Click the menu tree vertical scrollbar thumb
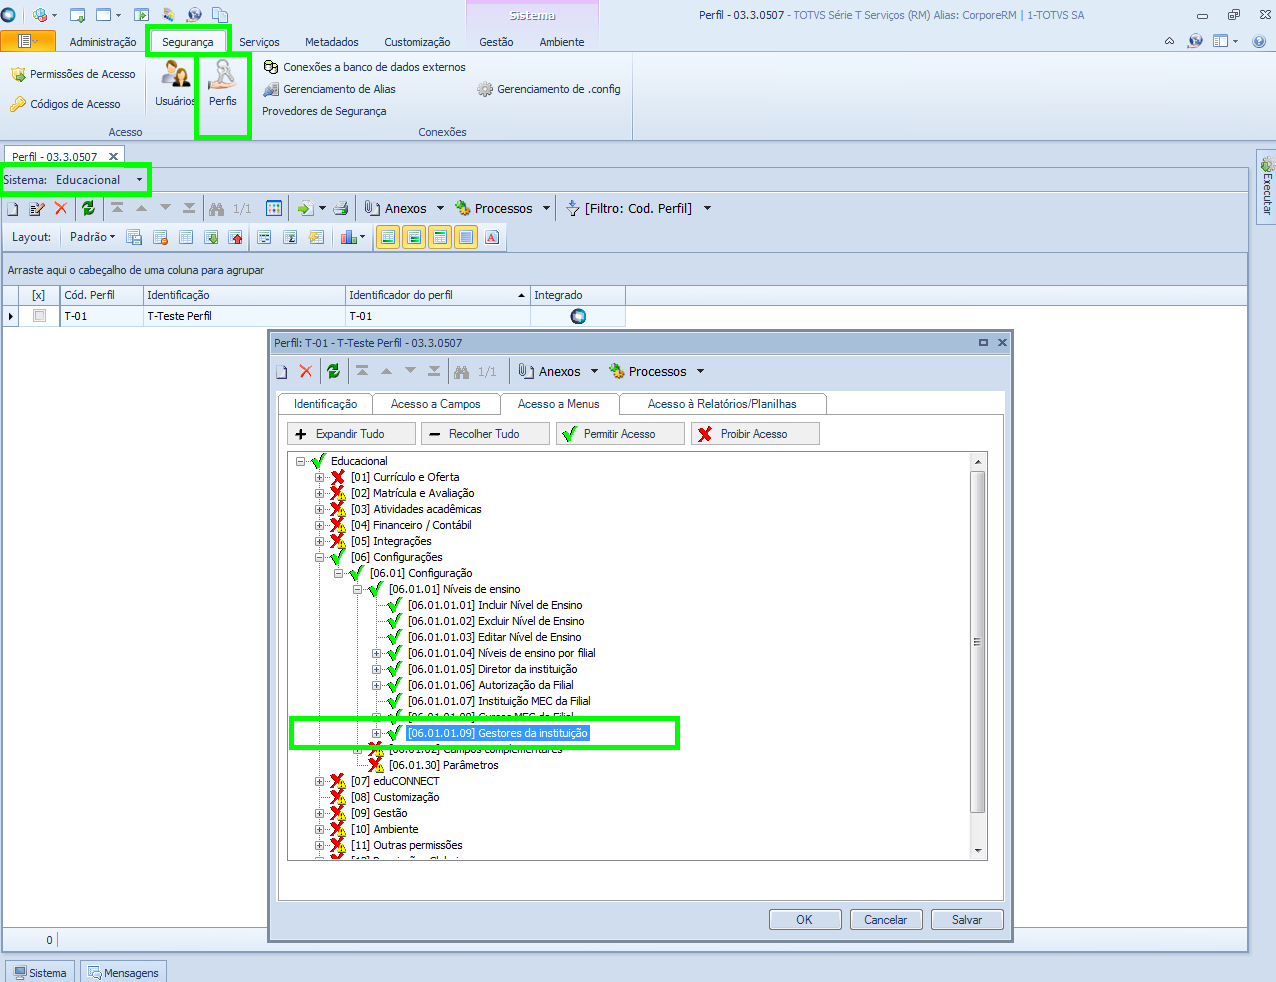This screenshot has width=1276, height=982. [978, 642]
